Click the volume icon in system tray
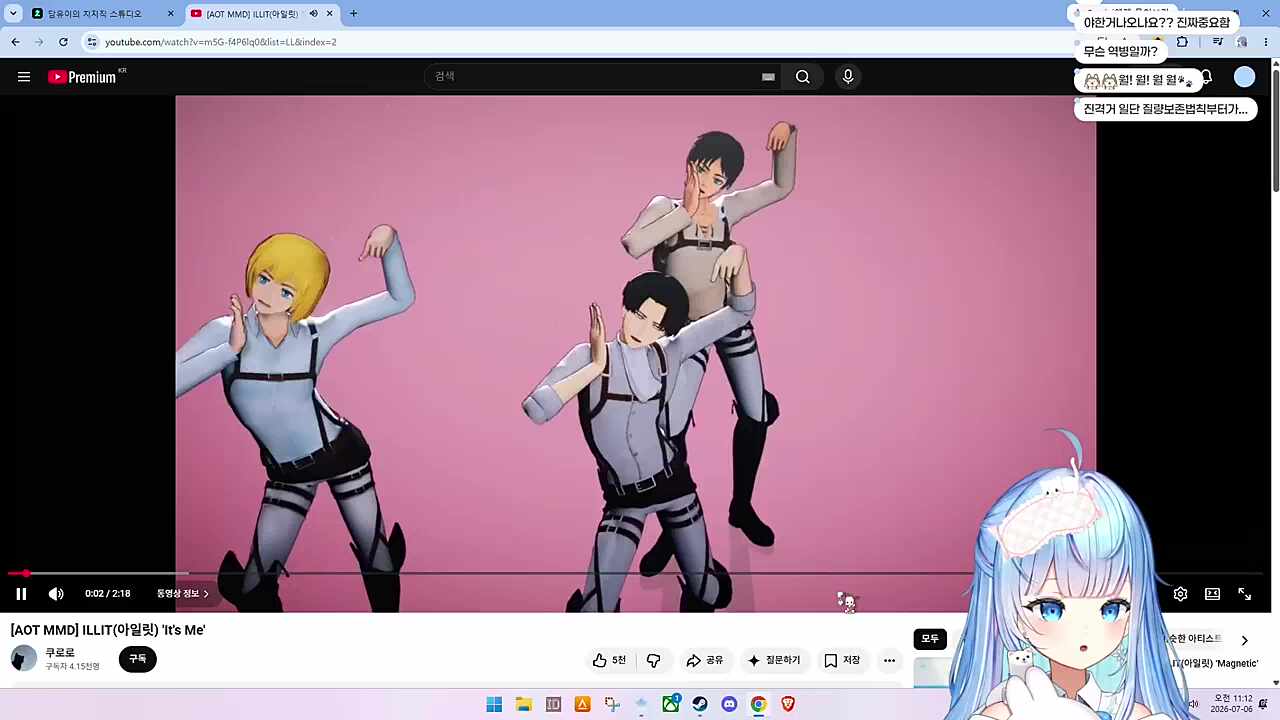Screen dimensions: 1280x720 pos(1193,704)
